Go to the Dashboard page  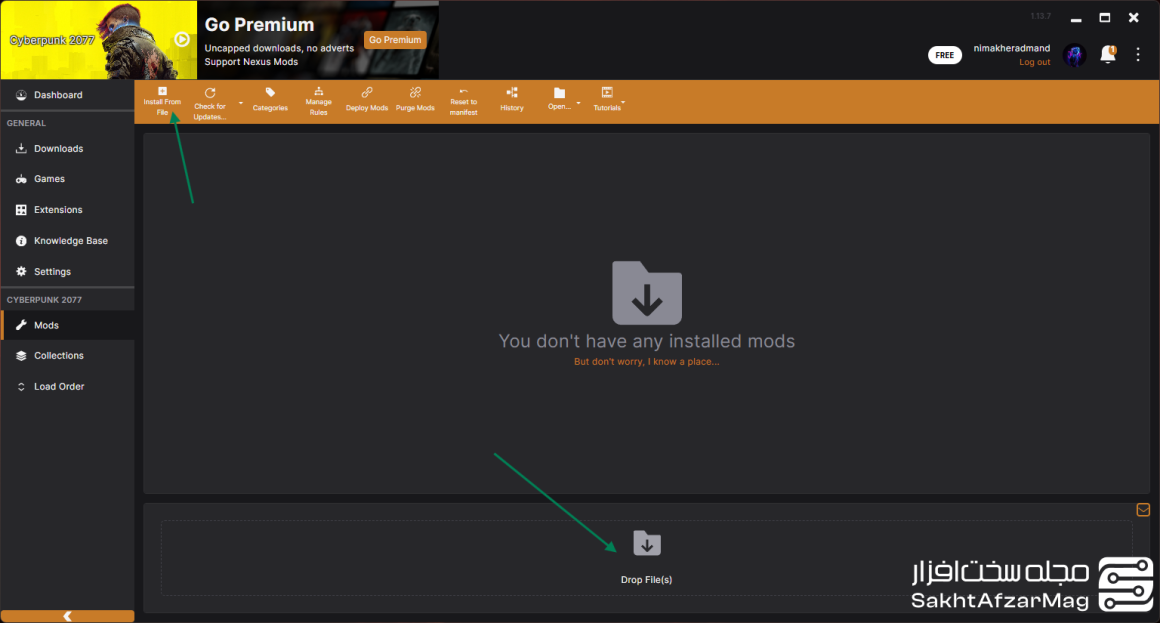pos(67,95)
